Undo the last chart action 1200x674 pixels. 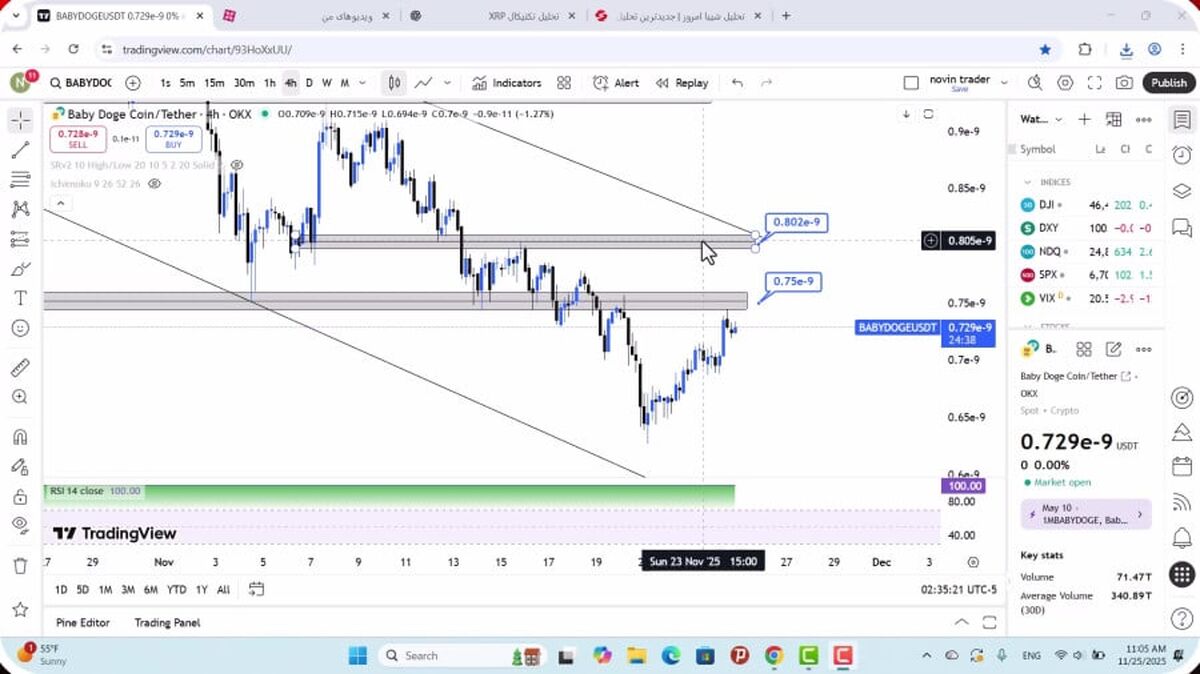(x=738, y=83)
